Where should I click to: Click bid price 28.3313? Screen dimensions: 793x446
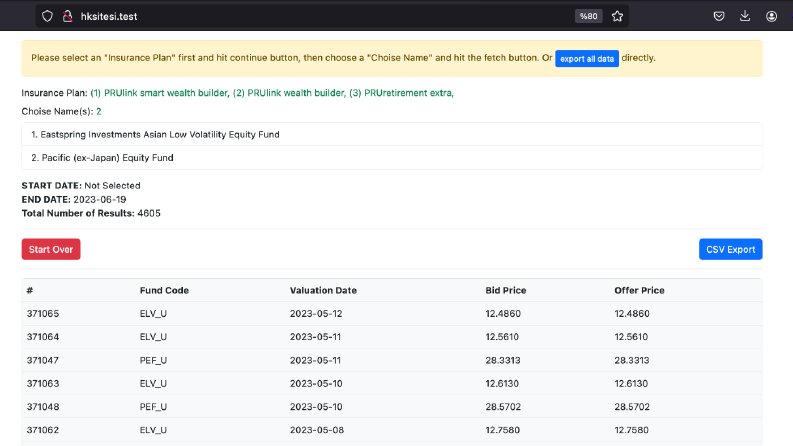[503, 360]
